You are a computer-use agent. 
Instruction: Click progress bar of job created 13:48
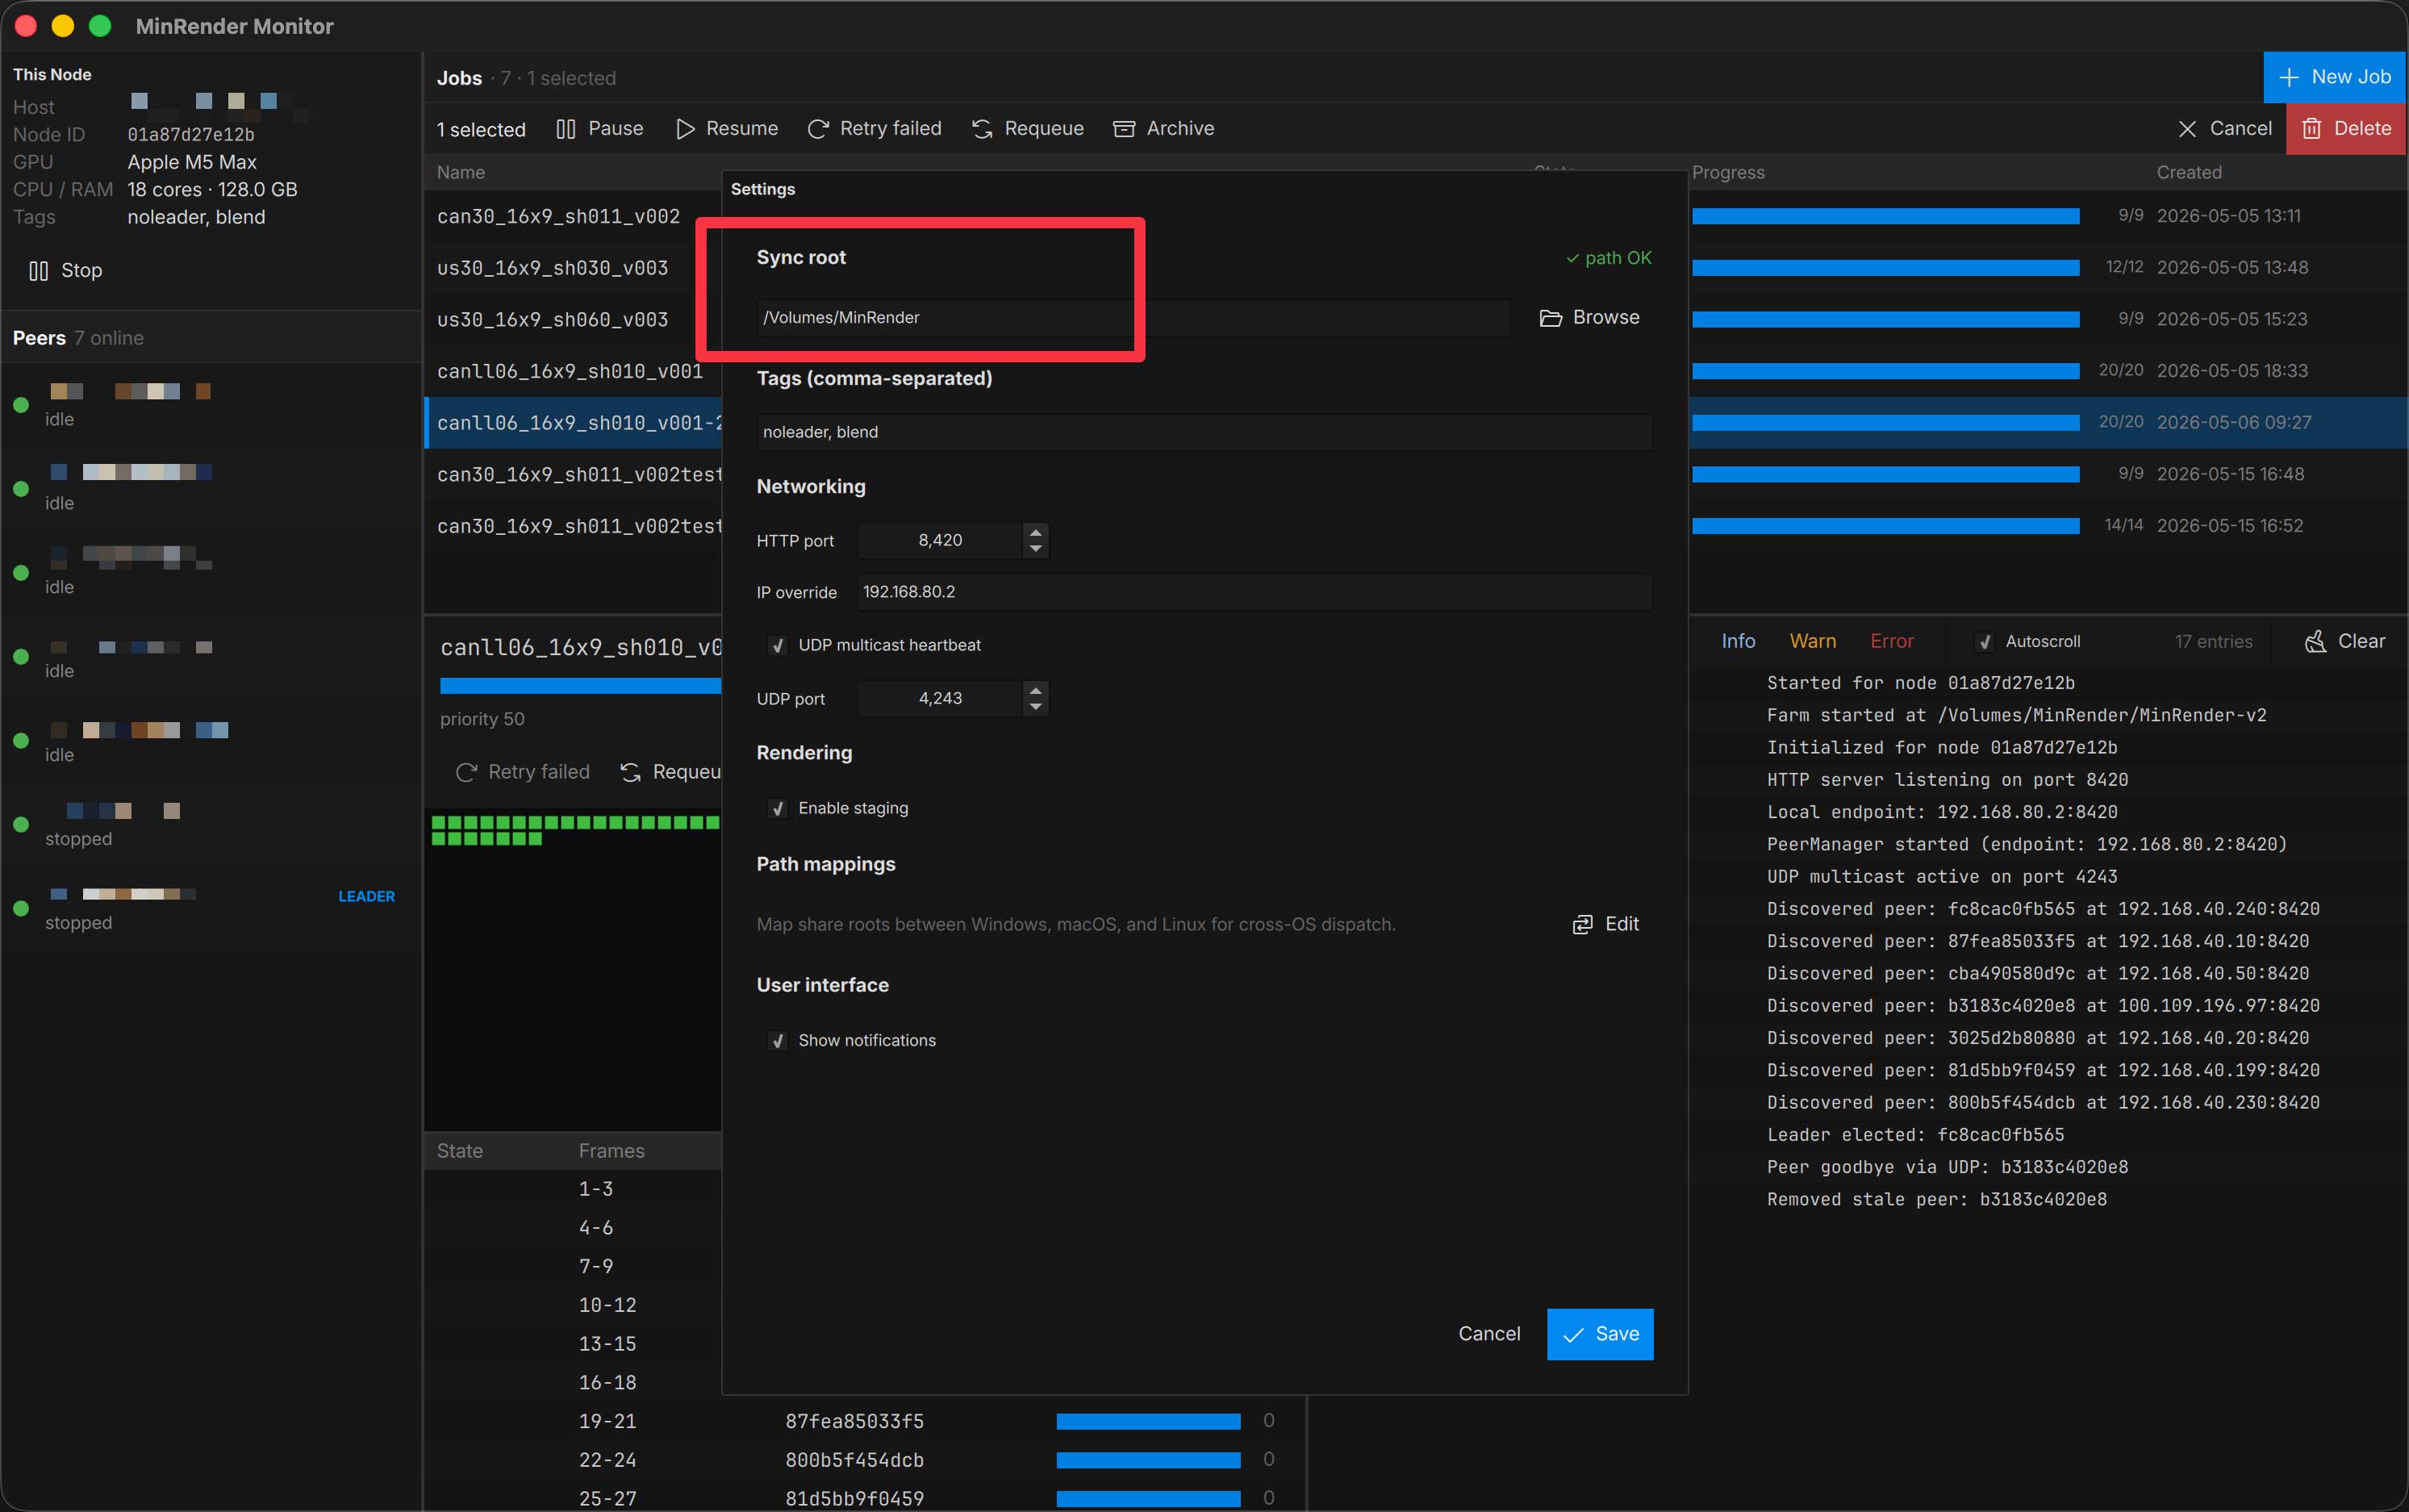click(1885, 268)
